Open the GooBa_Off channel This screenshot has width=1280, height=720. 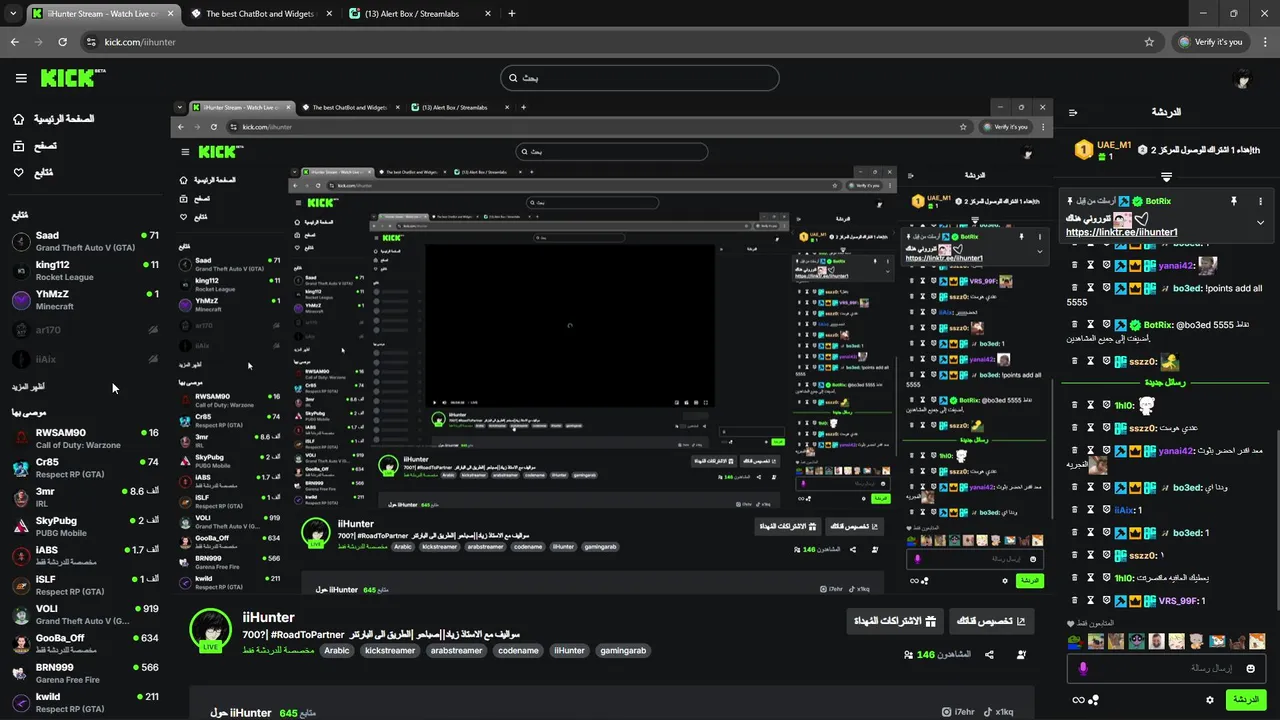point(85,644)
